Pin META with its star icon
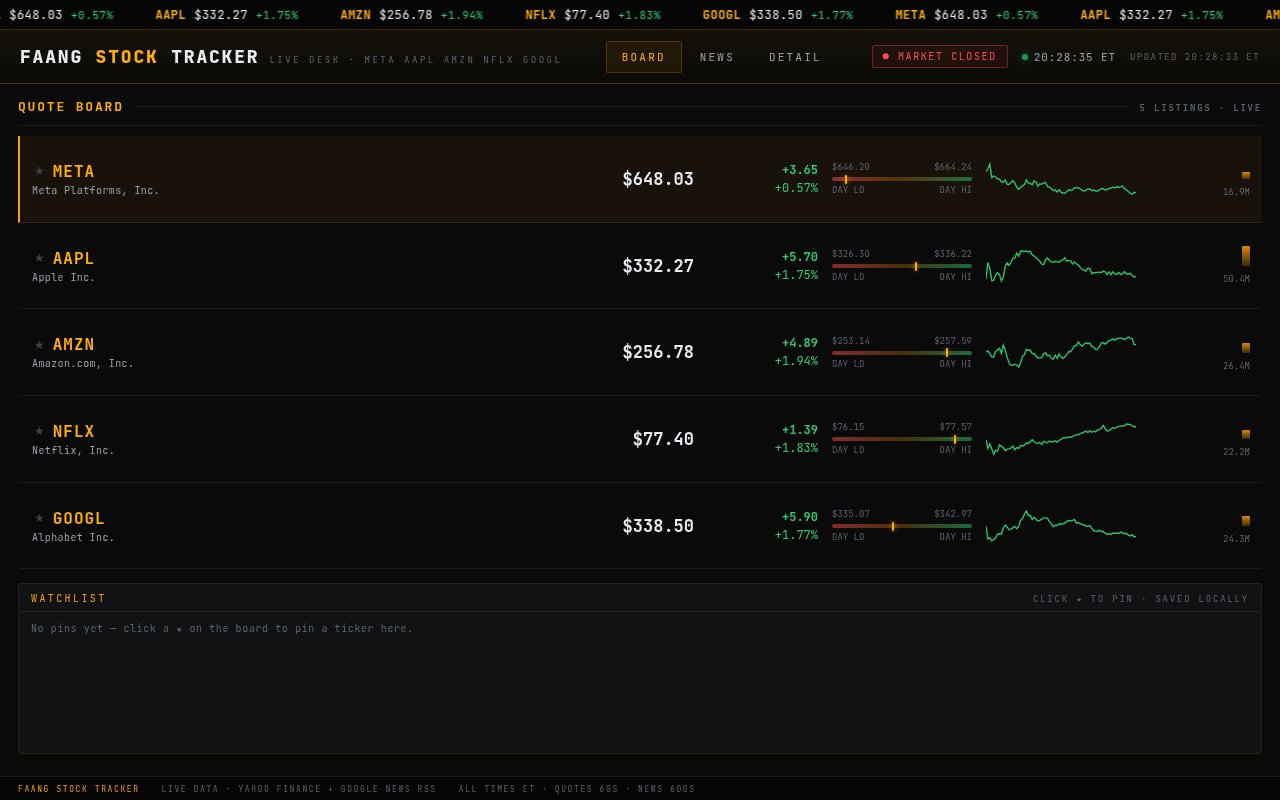Screen dimensions: 1280x800 [40, 171]
